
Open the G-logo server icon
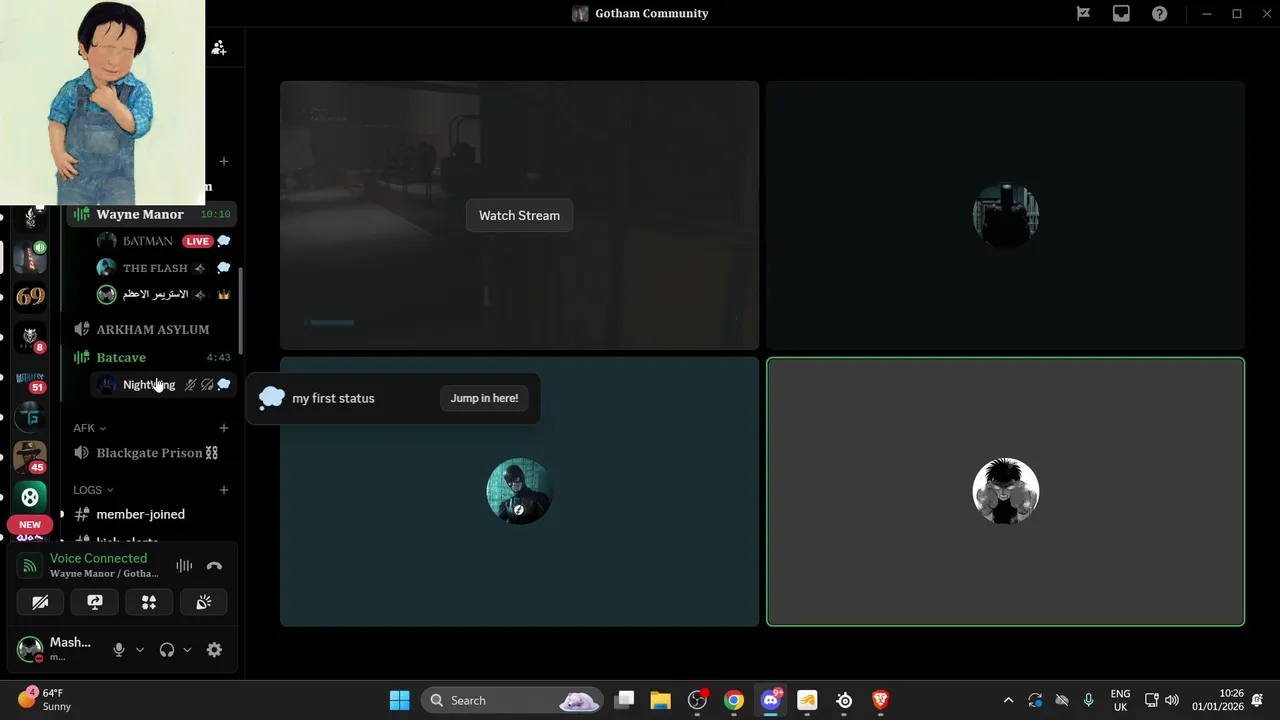tap(30, 417)
